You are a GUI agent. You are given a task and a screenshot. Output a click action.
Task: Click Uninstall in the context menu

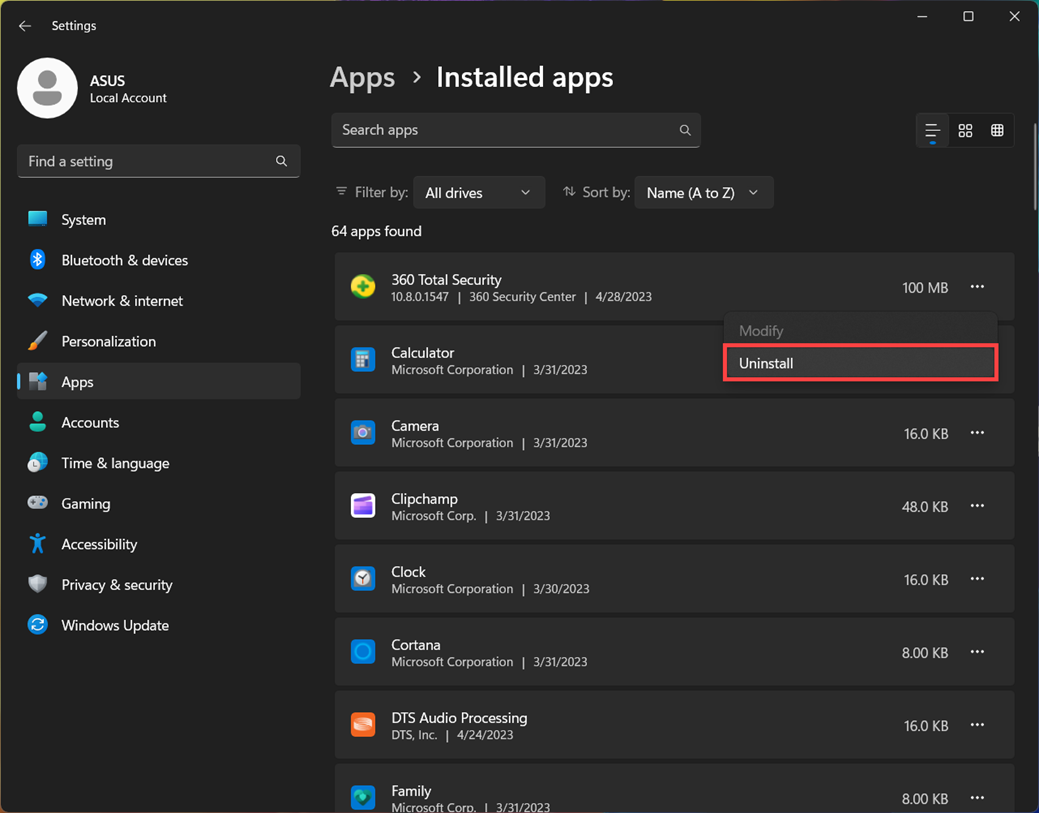coord(860,363)
